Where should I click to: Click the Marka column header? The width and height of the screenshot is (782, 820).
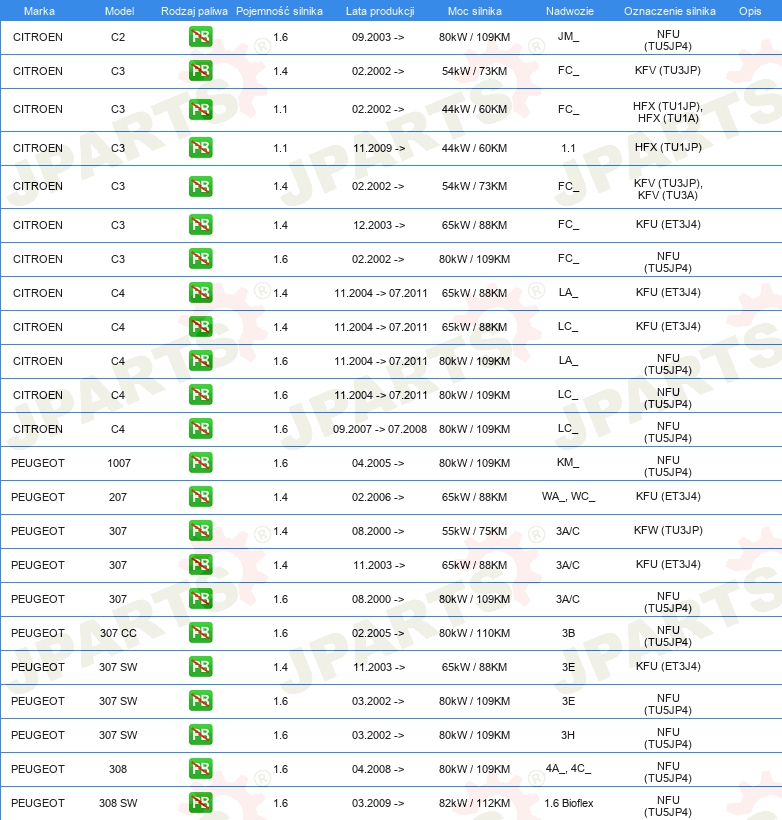click(39, 11)
